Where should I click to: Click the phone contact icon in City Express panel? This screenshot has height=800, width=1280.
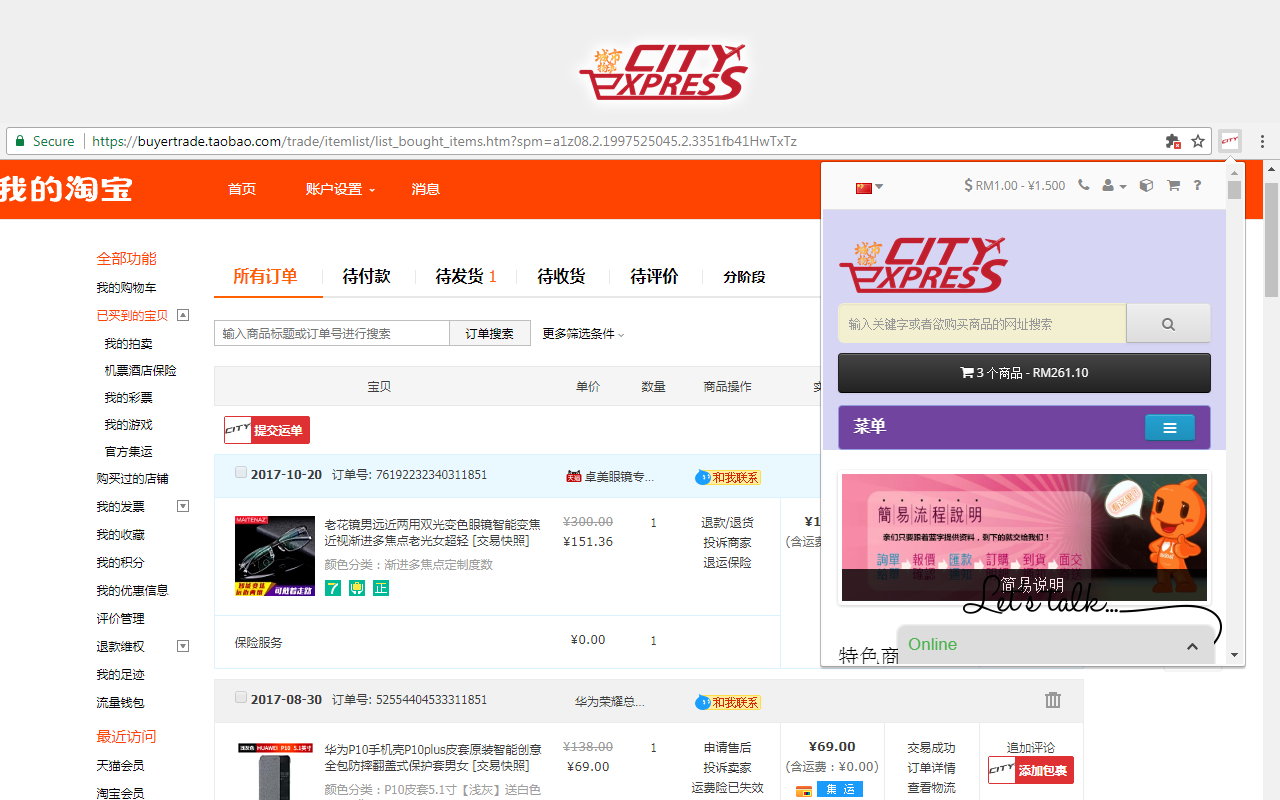(x=1084, y=185)
